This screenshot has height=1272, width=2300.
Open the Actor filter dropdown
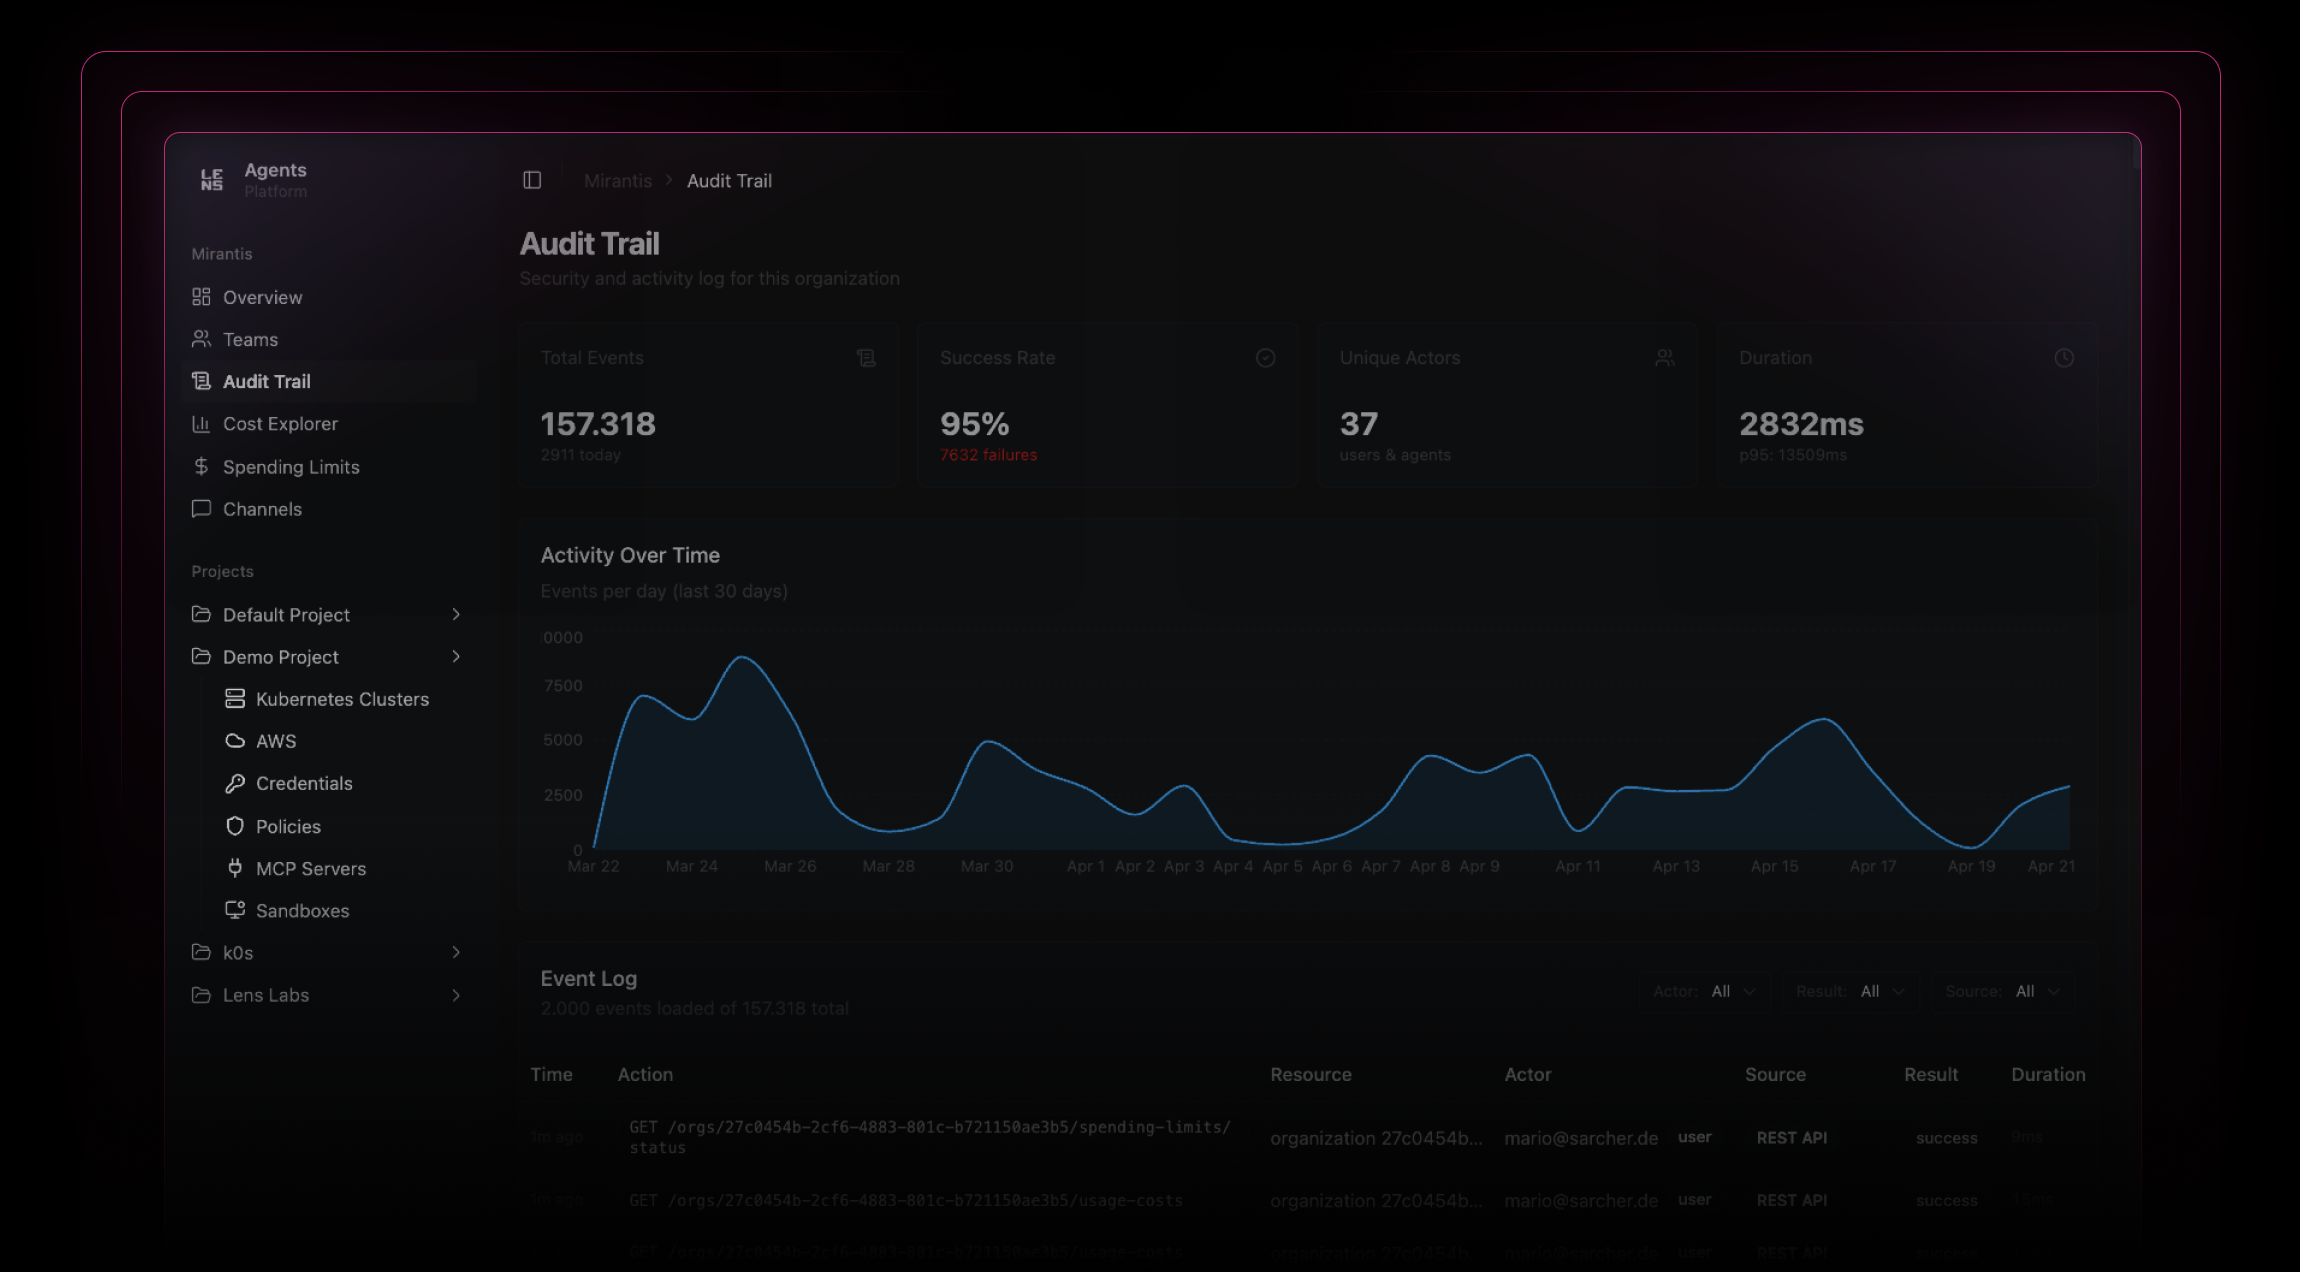1704,991
